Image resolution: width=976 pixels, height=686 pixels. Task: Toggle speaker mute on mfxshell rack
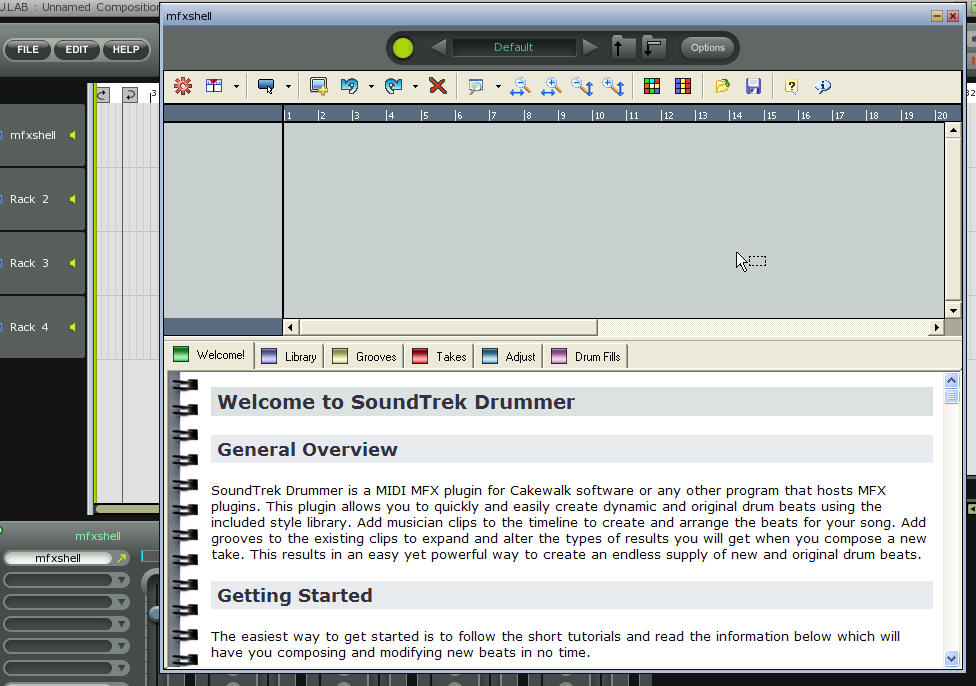pyautogui.click(x=73, y=135)
